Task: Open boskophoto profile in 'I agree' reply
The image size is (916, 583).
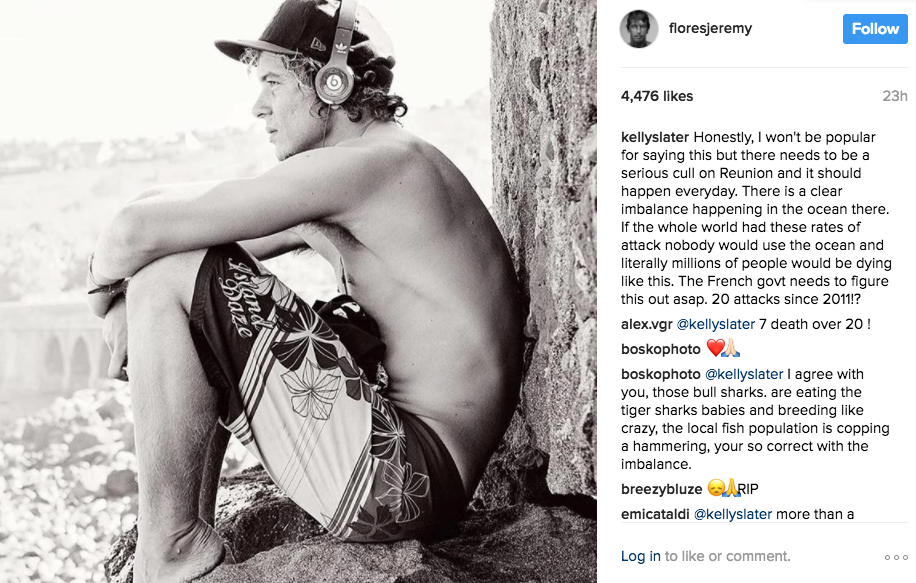Action: pos(660,374)
